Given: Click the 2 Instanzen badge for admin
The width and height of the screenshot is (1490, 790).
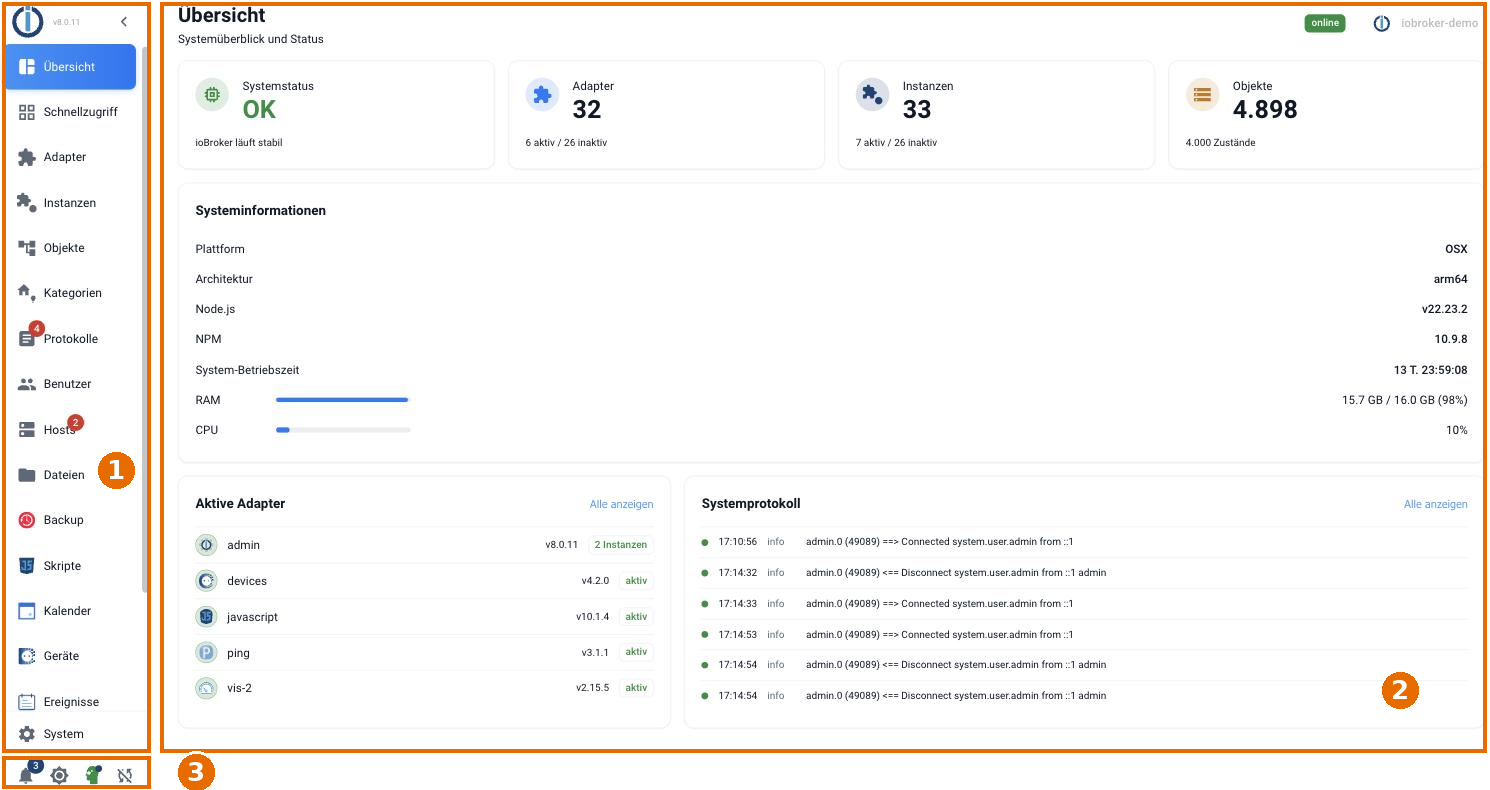Looking at the screenshot, I should (621, 545).
